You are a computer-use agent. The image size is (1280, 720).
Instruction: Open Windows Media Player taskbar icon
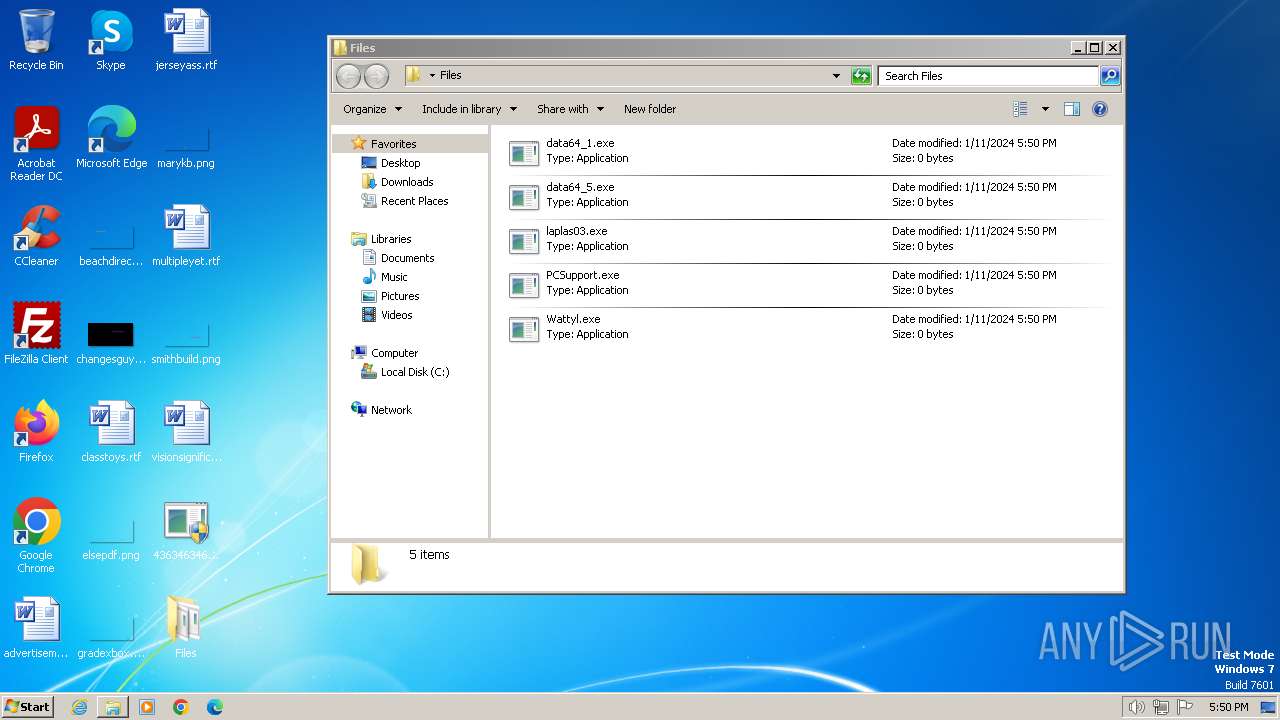coord(147,707)
